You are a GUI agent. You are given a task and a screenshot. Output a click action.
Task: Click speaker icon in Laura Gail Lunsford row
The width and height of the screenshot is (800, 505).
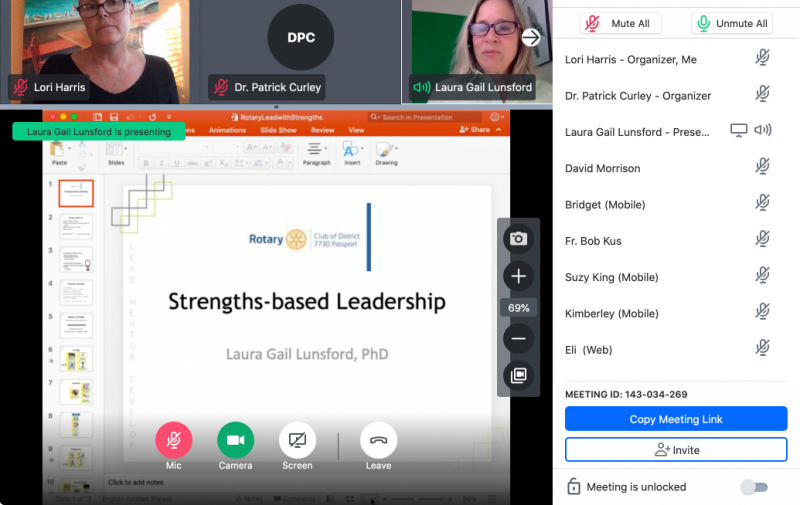point(763,130)
